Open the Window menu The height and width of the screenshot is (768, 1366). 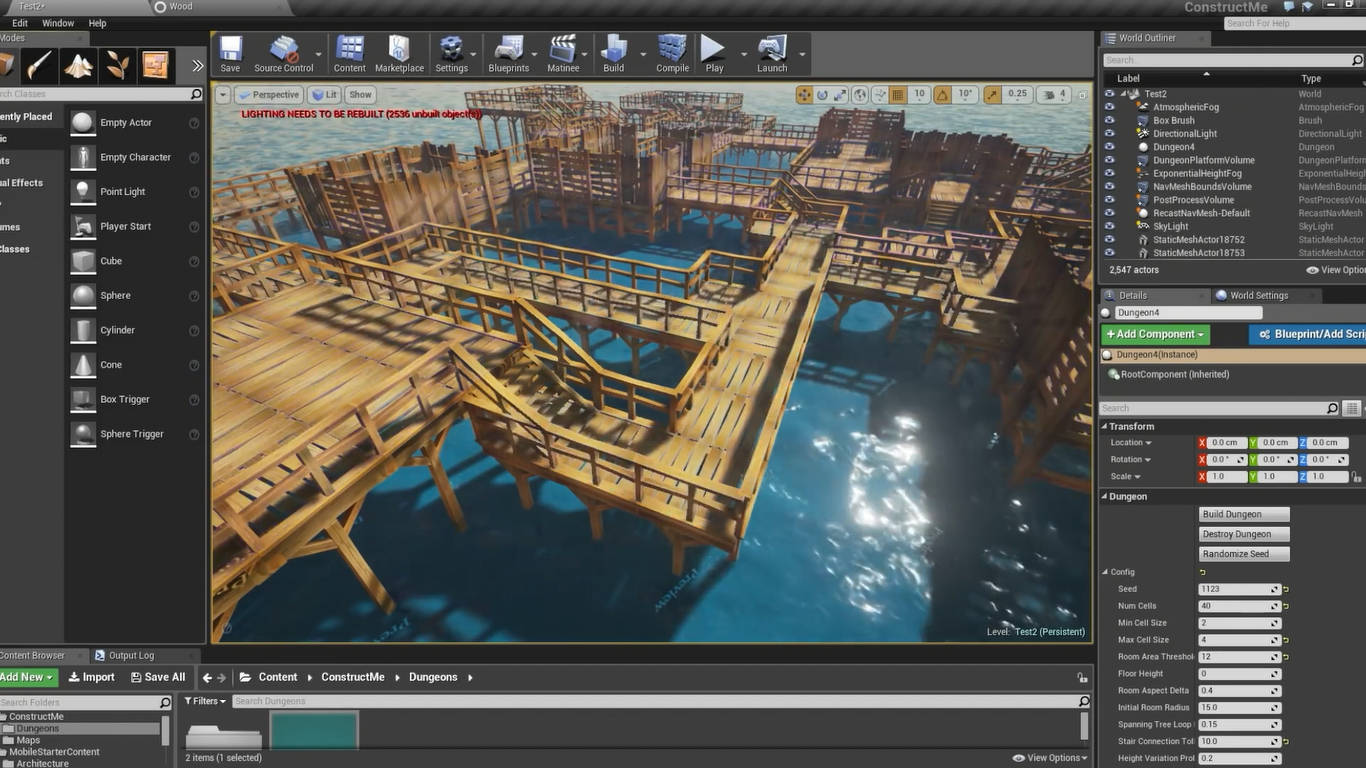58,23
